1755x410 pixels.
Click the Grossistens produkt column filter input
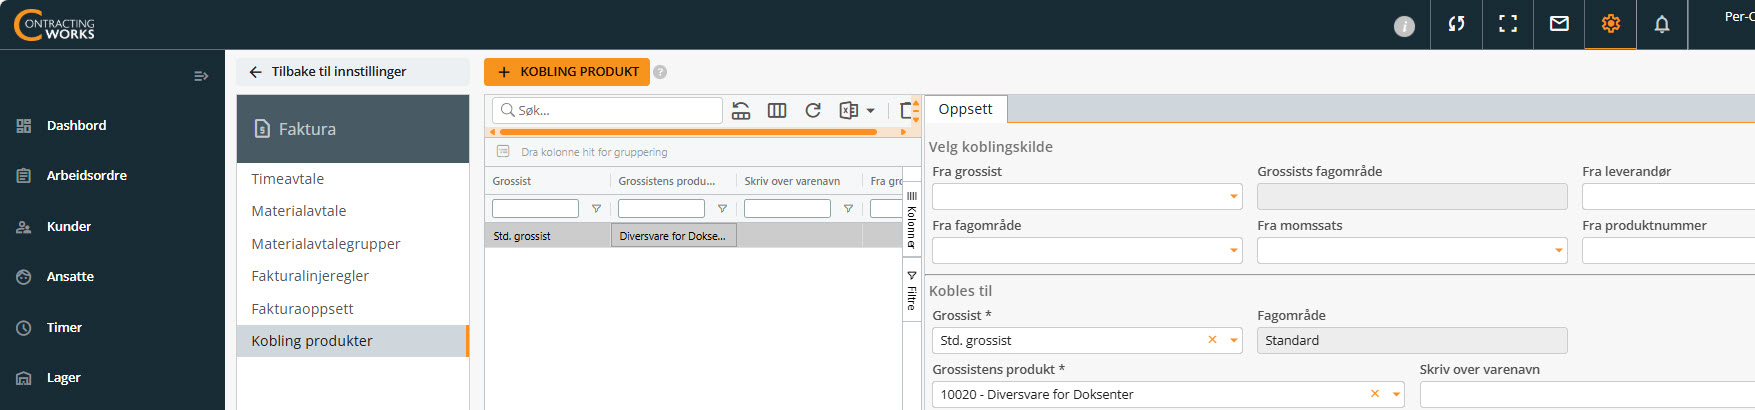(661, 209)
